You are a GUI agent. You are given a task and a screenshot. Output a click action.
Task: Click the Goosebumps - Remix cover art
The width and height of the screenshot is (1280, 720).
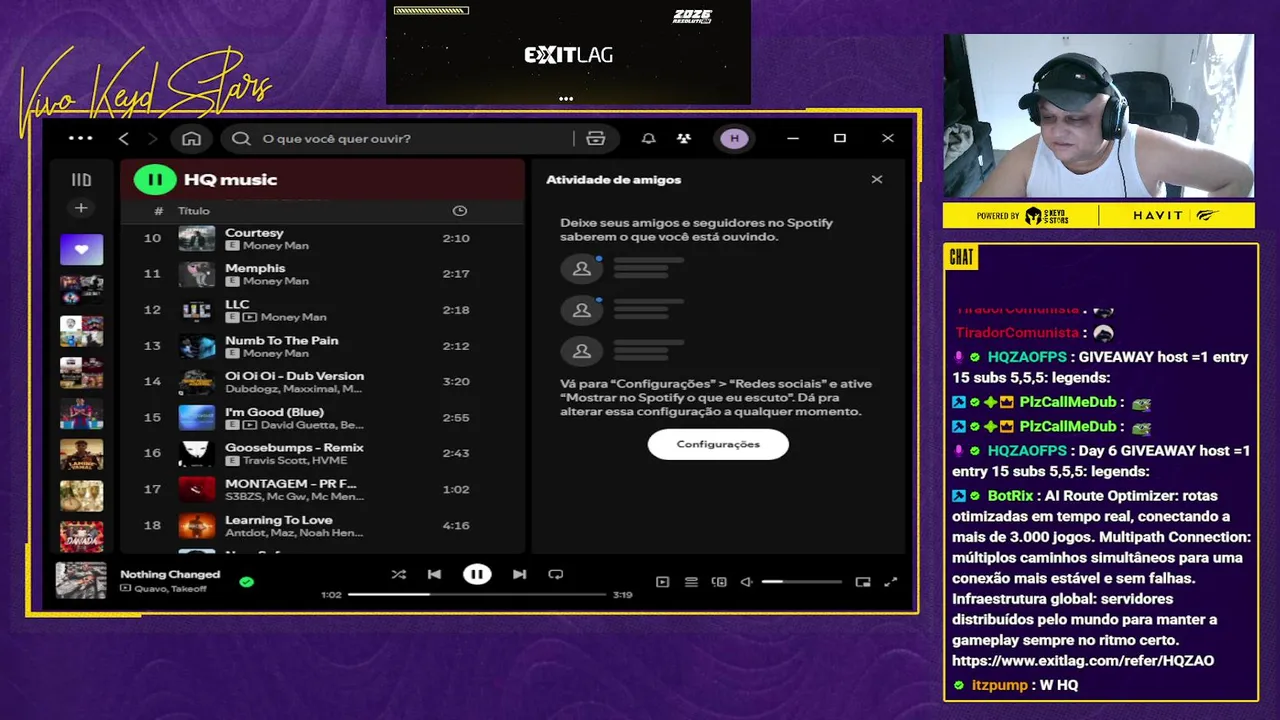(x=197, y=453)
